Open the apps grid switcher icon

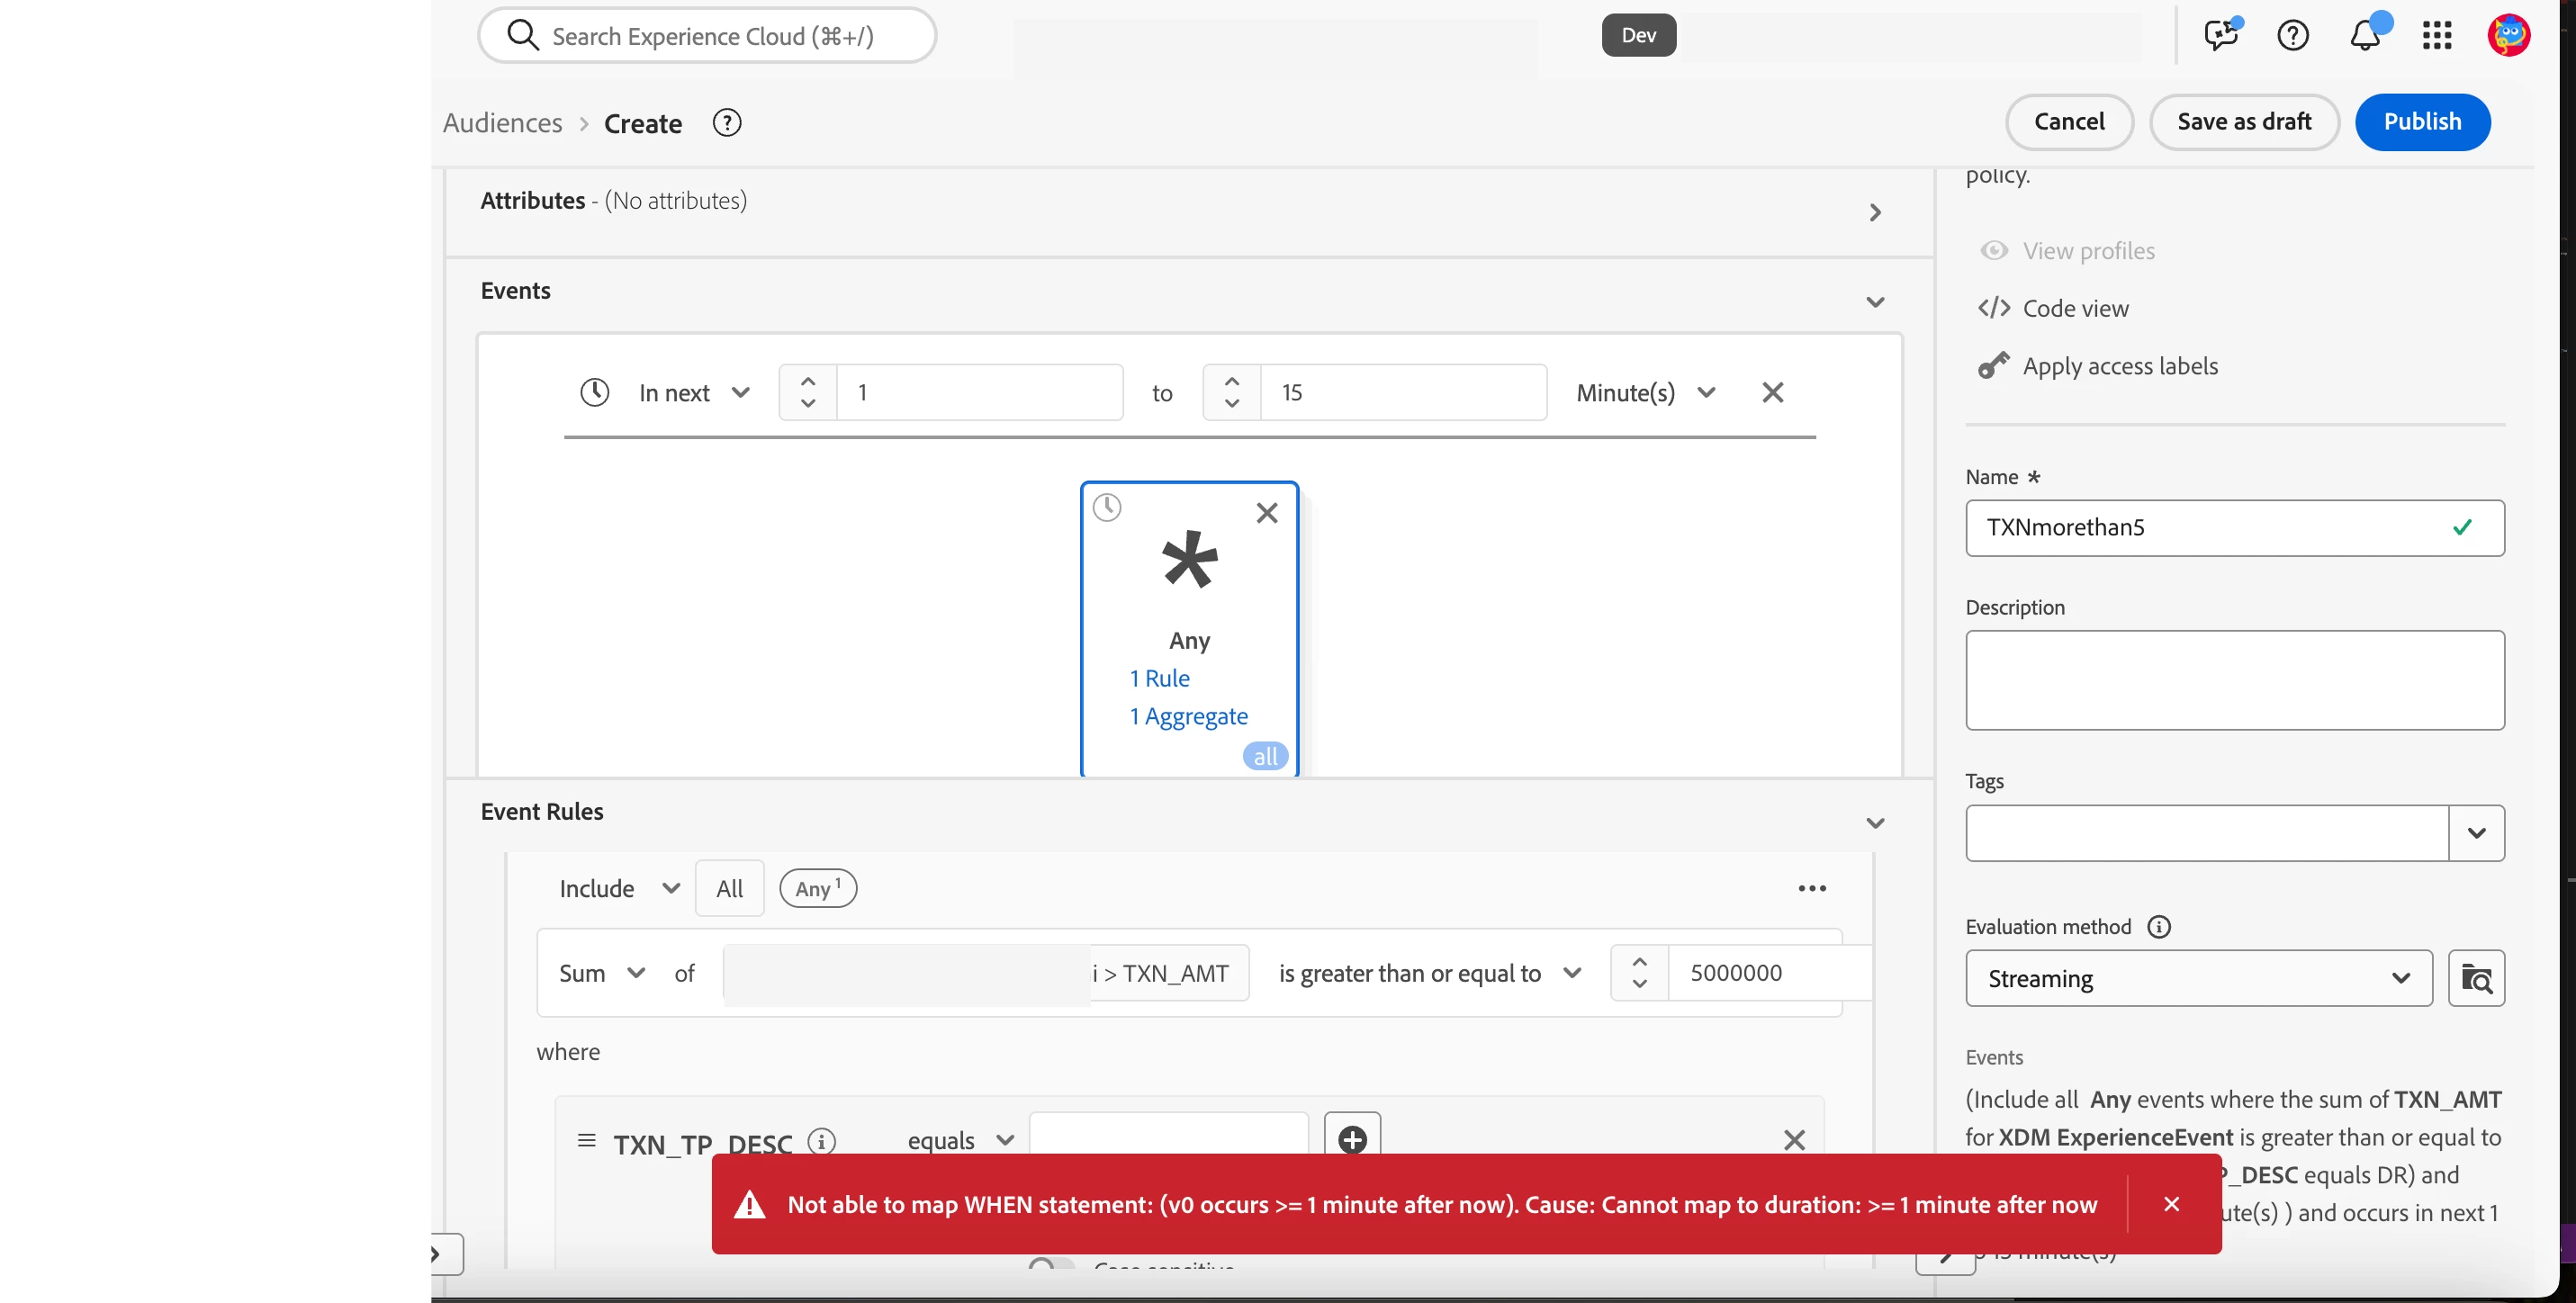point(2437,36)
